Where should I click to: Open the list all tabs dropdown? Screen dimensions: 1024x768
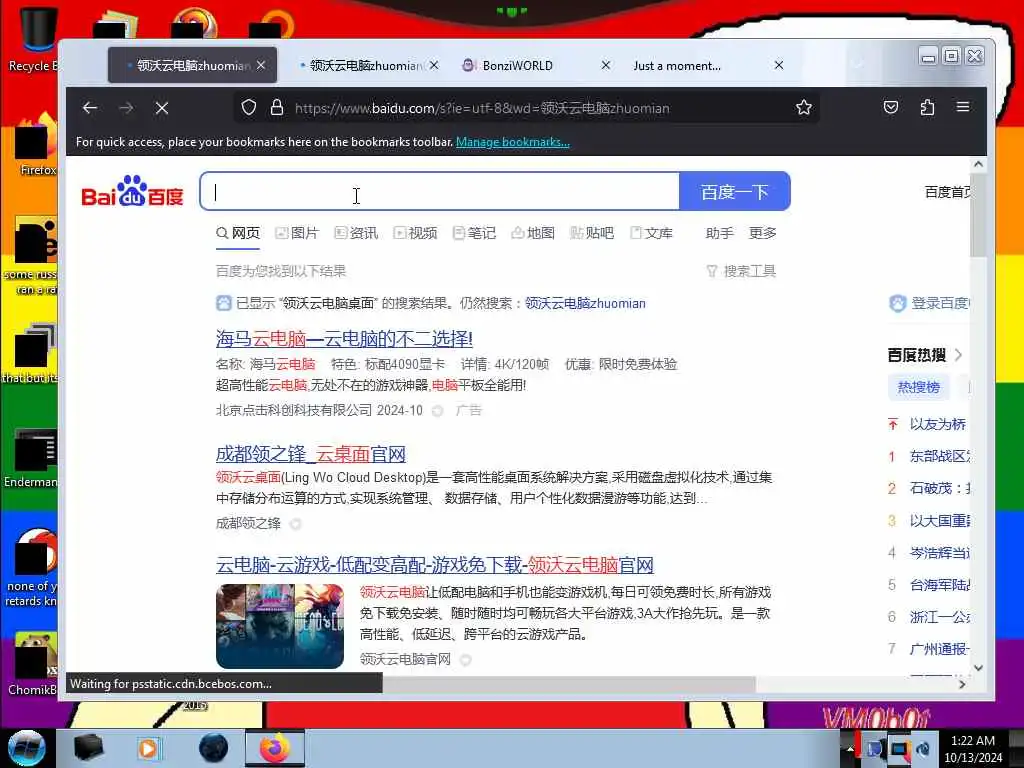click(858, 64)
